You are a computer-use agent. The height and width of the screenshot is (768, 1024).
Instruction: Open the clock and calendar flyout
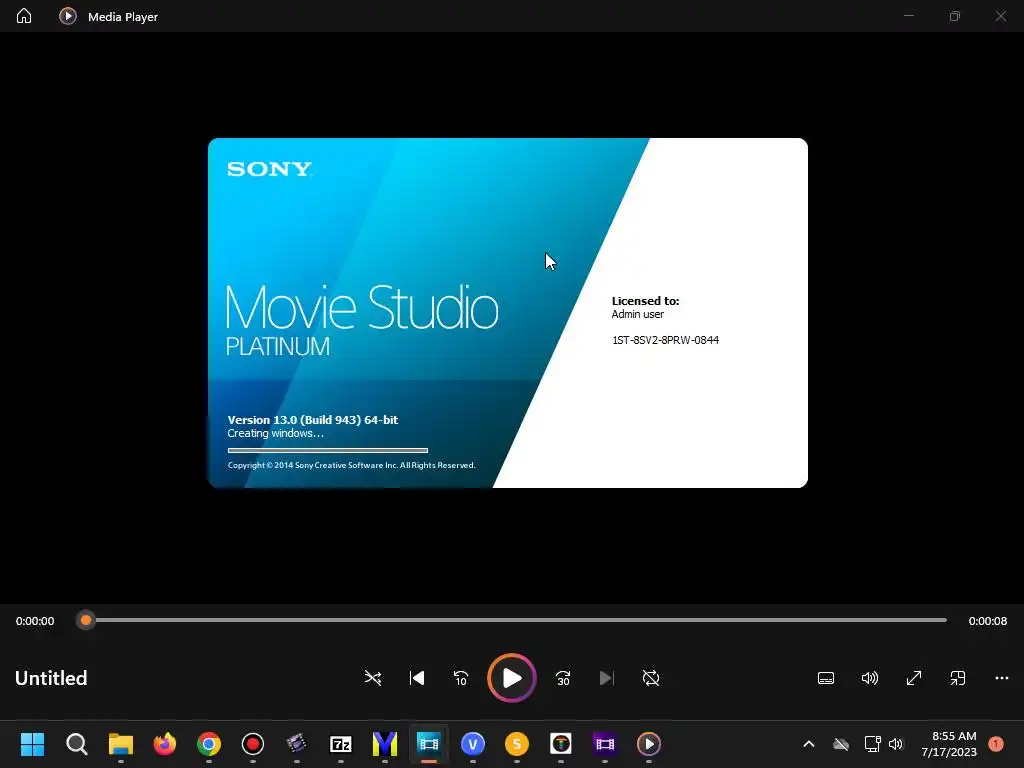point(950,744)
